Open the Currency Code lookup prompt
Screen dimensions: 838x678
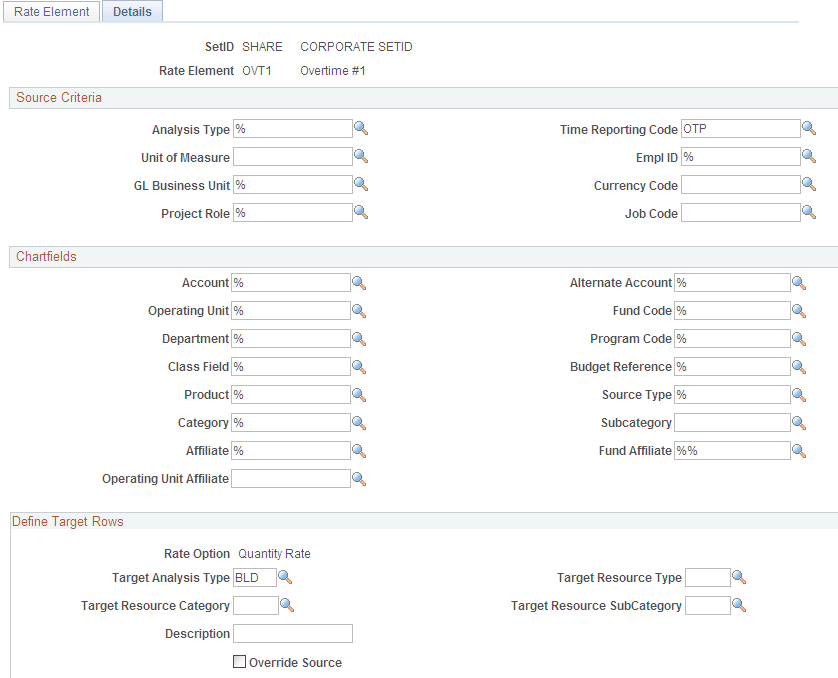pos(809,184)
